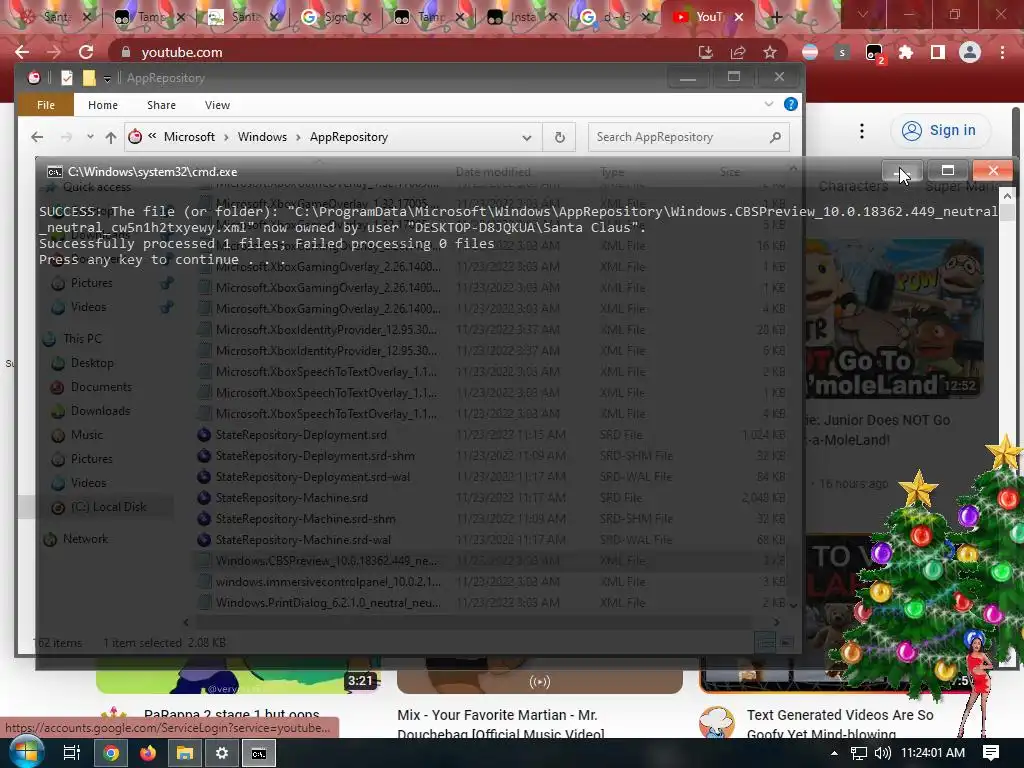Viewport: 1024px width, 768px height.
Task: Open the notification center icon
Action: click(991, 752)
